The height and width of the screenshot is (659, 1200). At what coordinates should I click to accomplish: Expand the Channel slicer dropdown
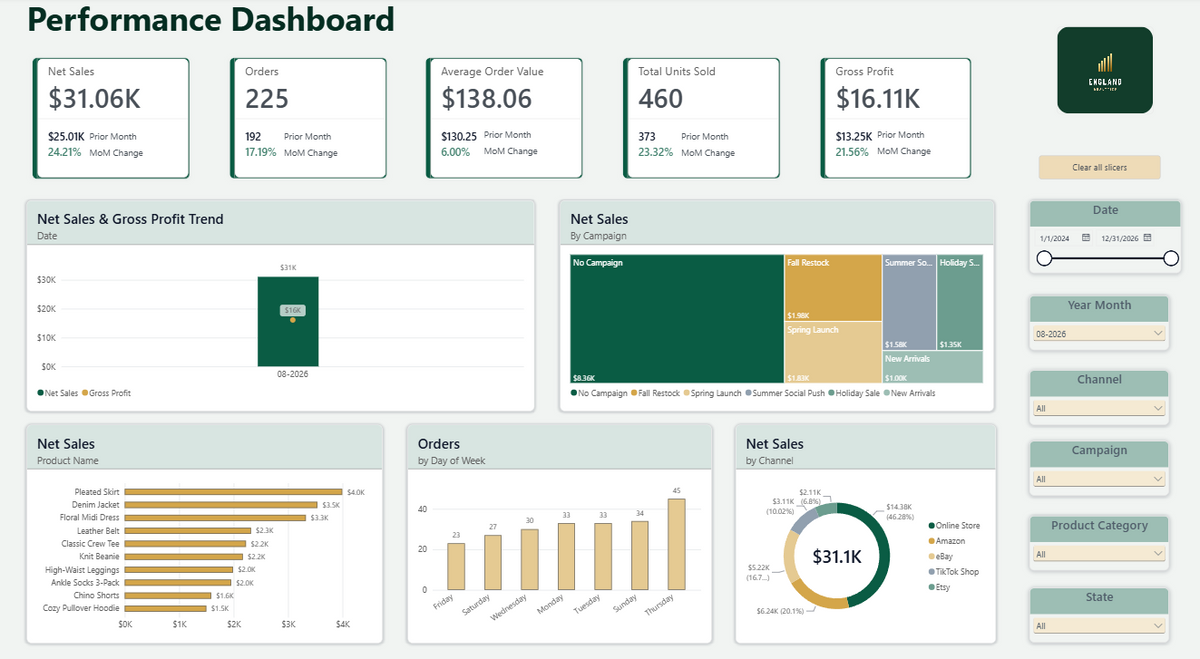point(1099,408)
